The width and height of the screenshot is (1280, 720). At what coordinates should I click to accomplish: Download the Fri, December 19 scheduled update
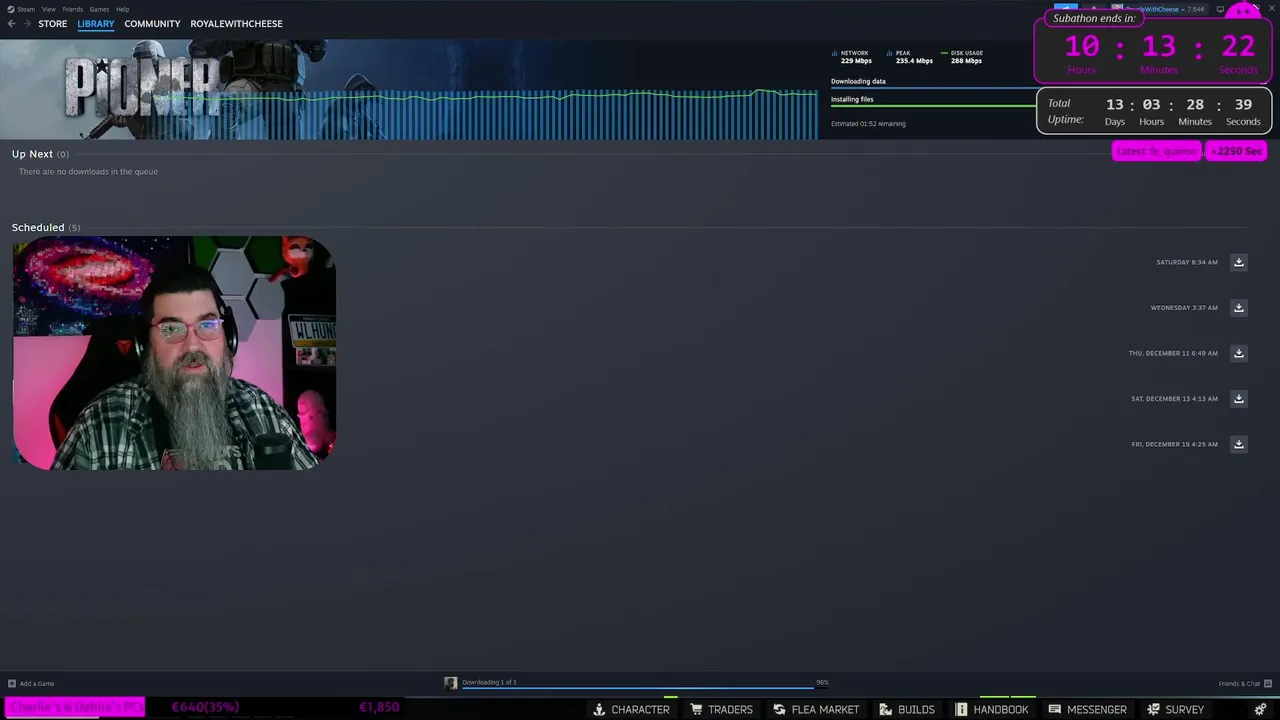1238,444
